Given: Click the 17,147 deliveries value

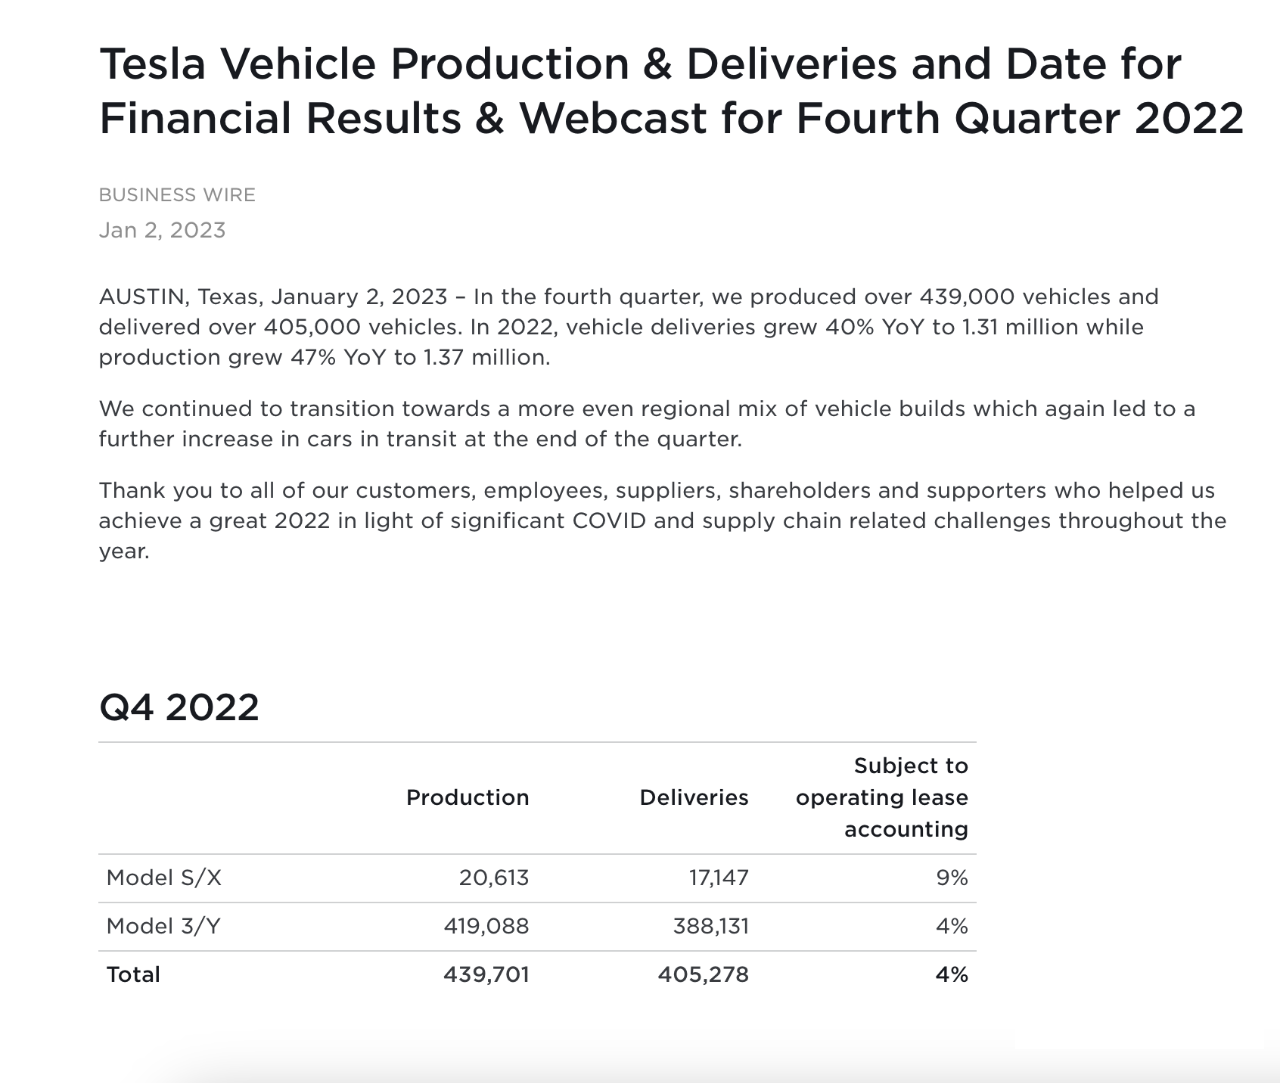Looking at the screenshot, I should click(x=718, y=878).
